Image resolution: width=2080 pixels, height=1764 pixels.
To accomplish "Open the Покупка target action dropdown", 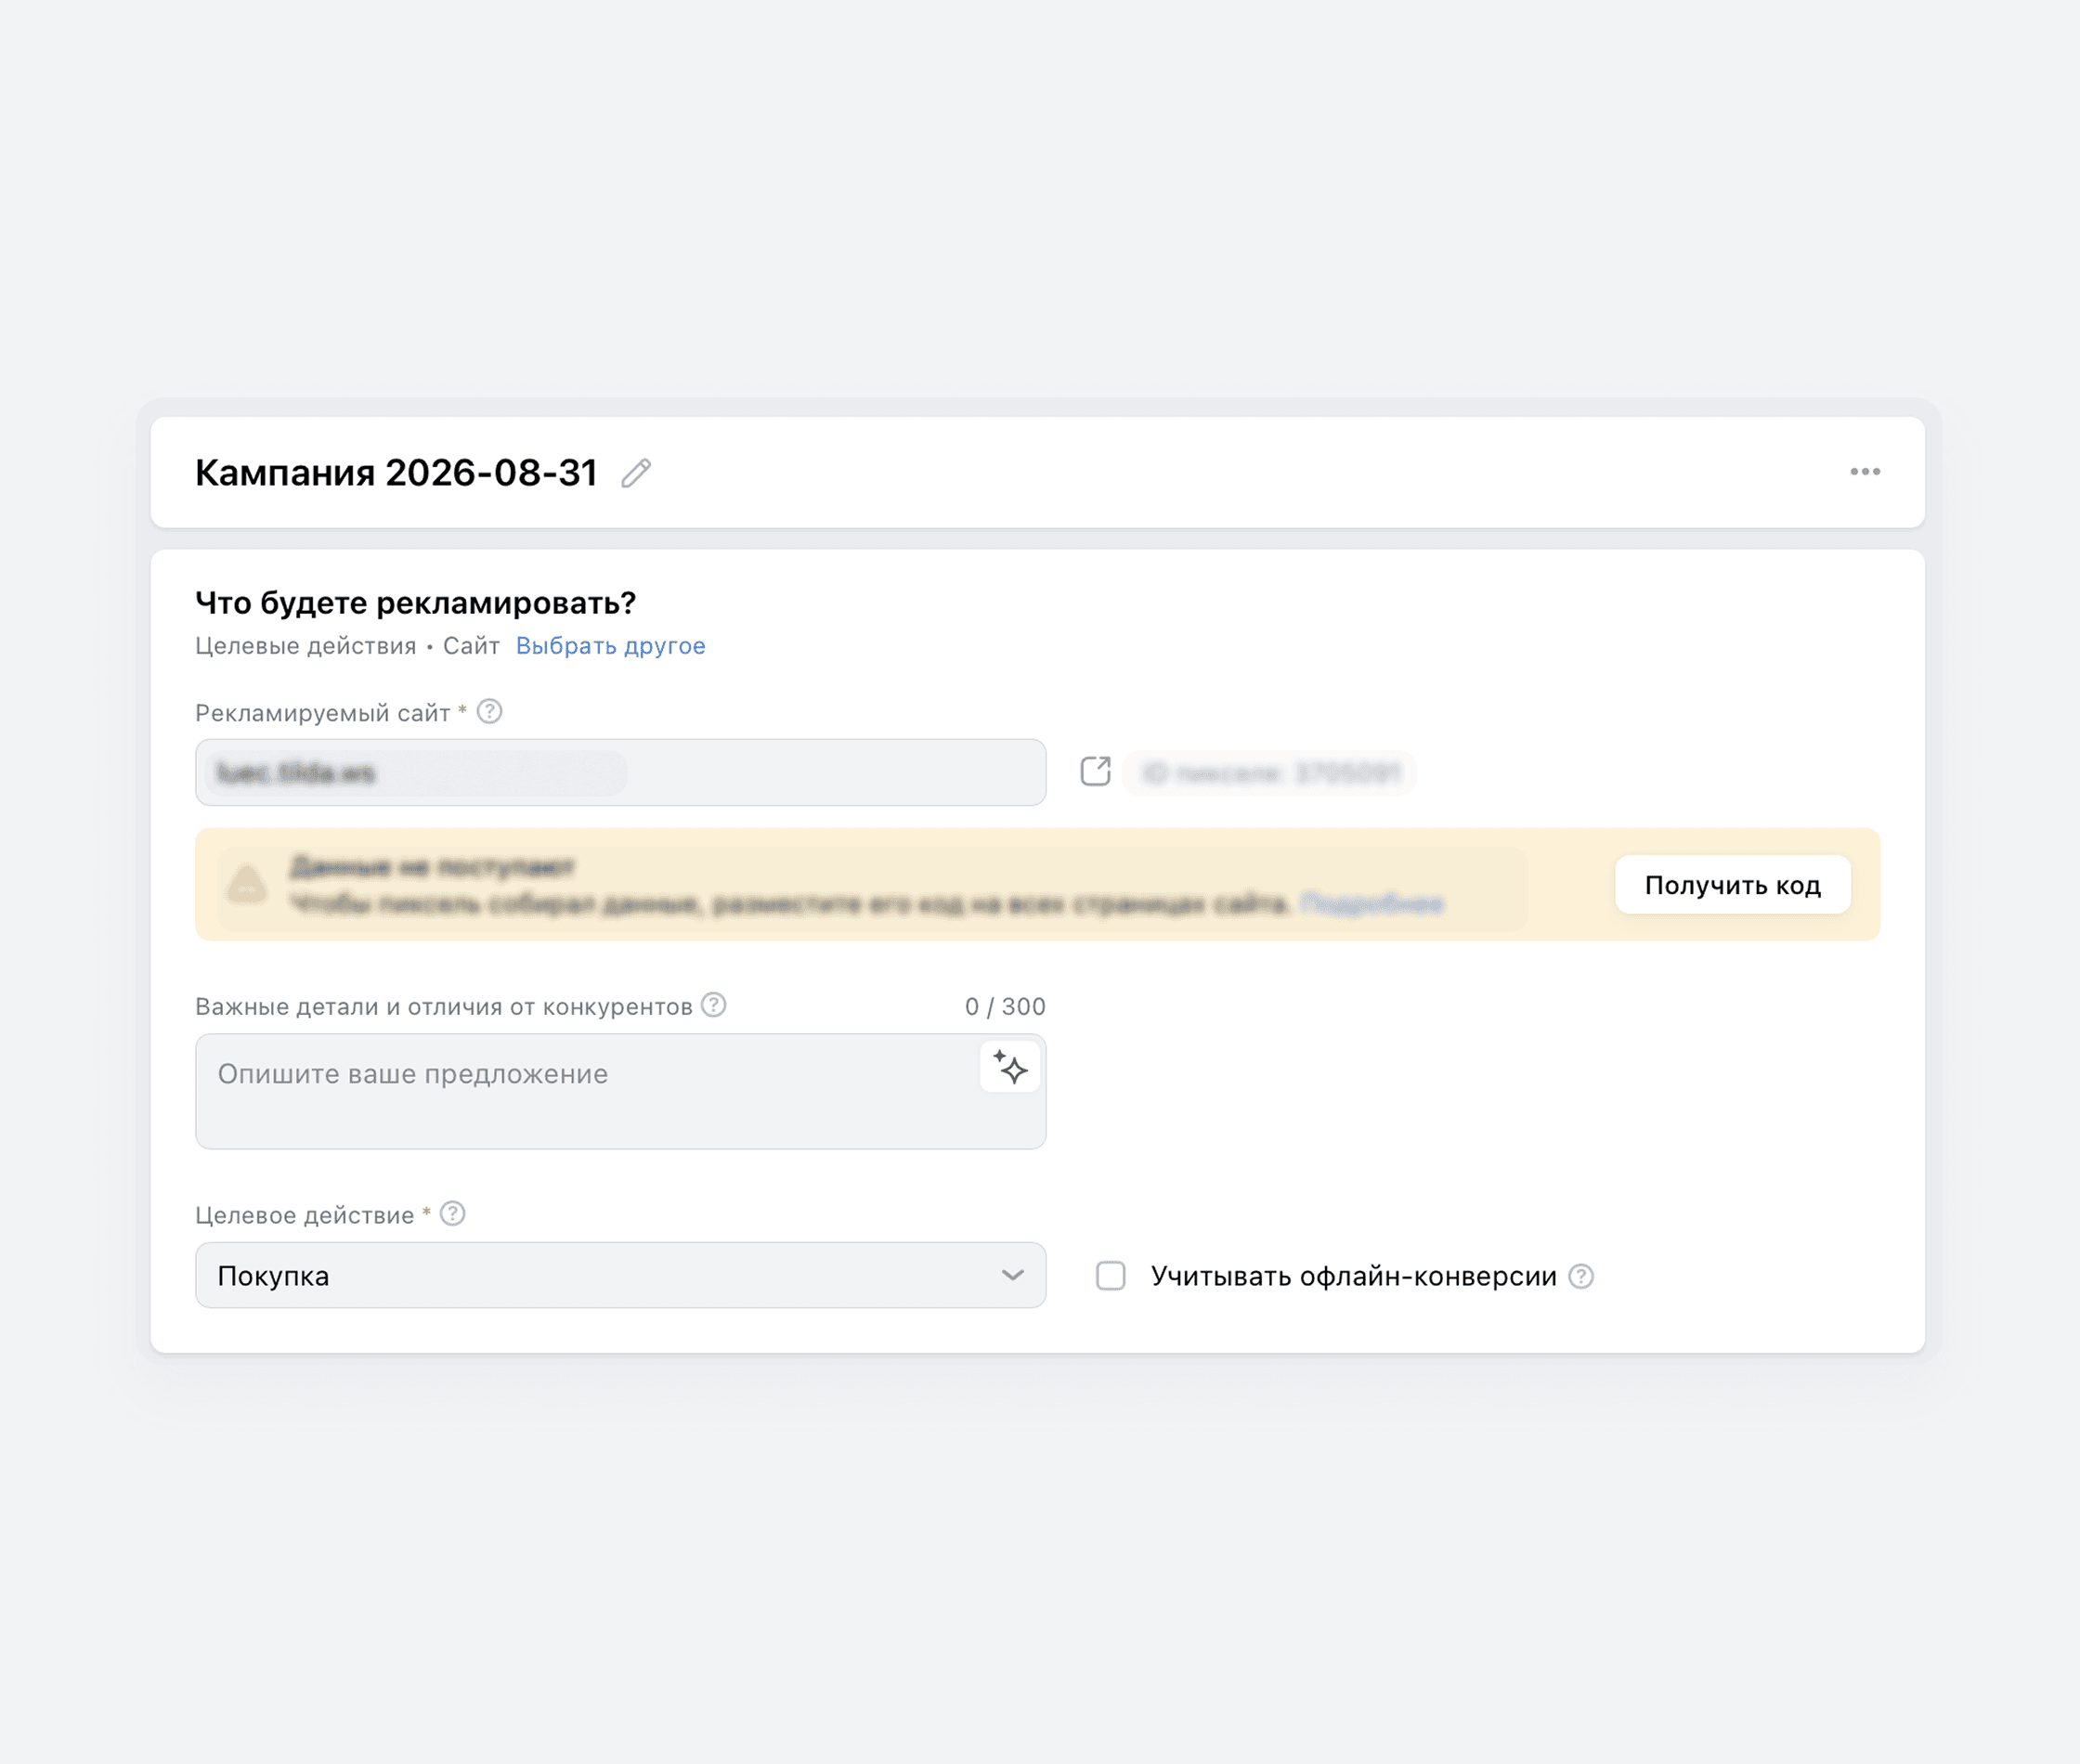I will point(621,1276).
